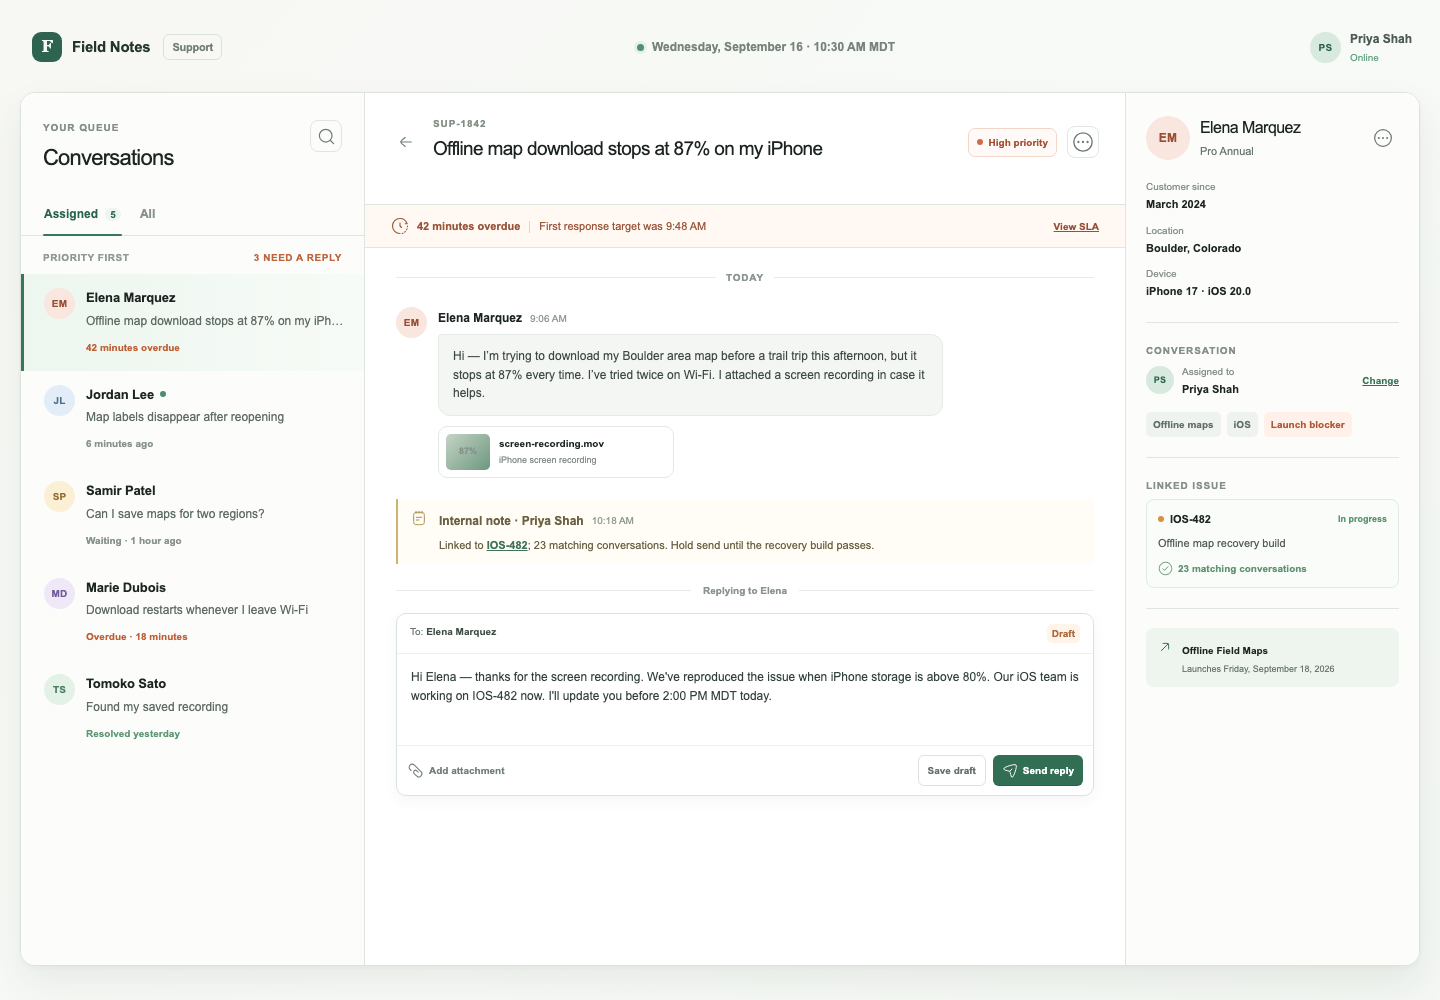Change the conversation assignee
Image resolution: width=1440 pixels, height=1000 pixels.
coord(1380,381)
